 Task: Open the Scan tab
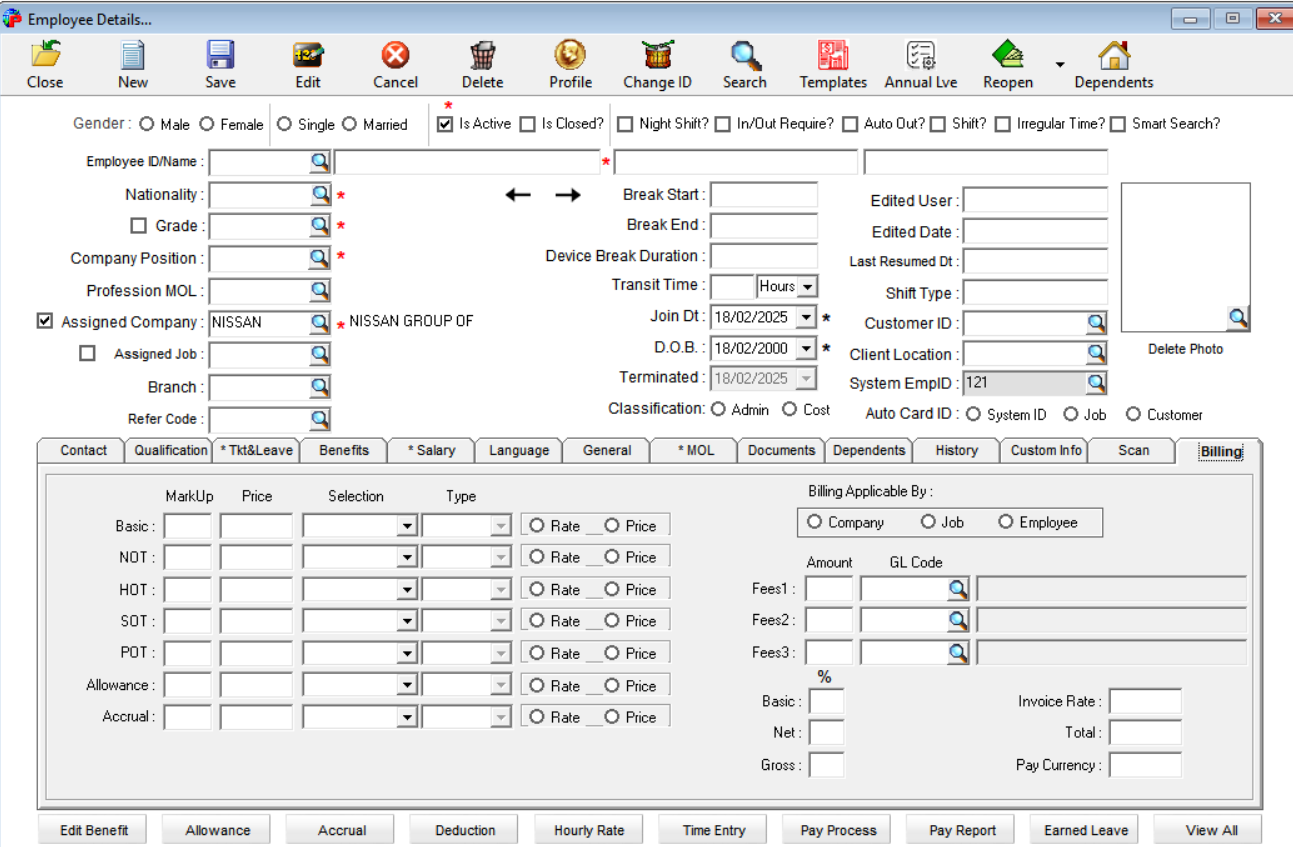[x=1133, y=451]
